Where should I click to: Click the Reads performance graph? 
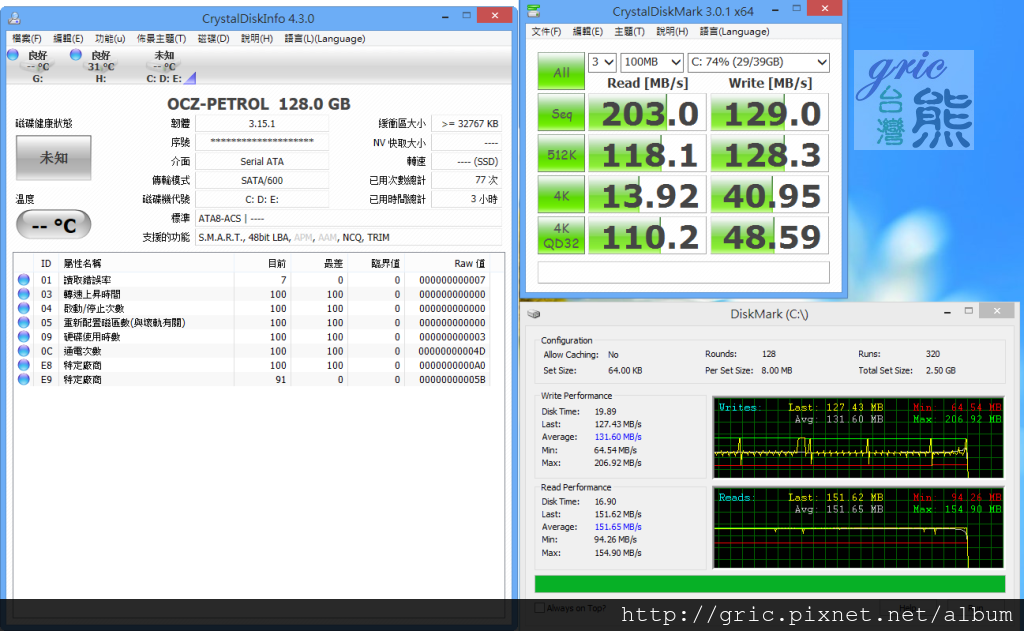[x=859, y=528]
